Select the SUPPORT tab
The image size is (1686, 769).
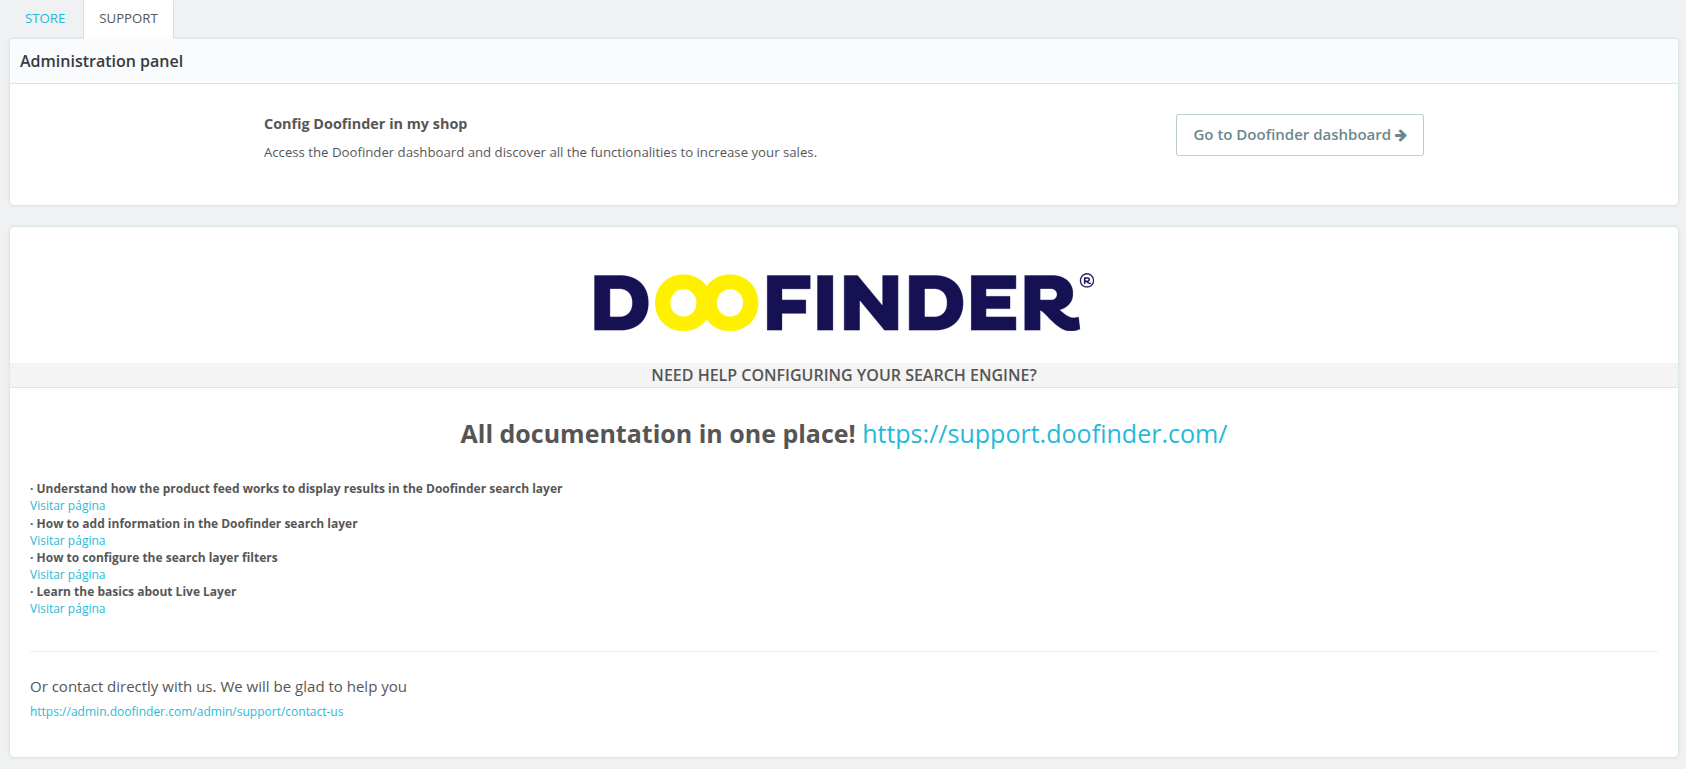click(x=128, y=19)
